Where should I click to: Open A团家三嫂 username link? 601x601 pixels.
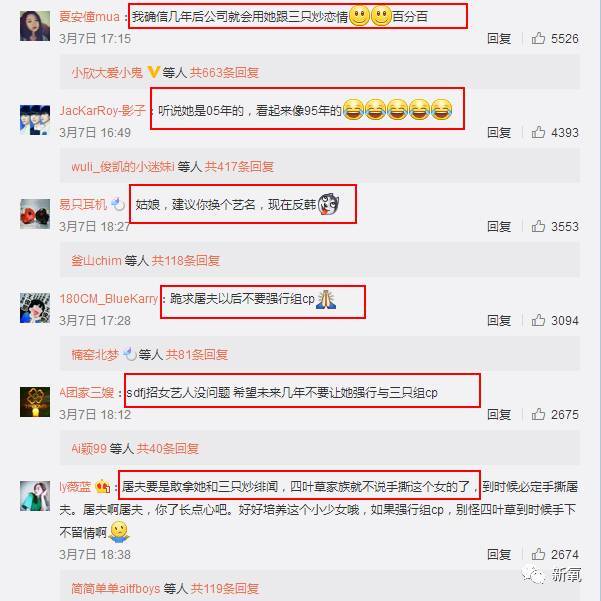87,392
